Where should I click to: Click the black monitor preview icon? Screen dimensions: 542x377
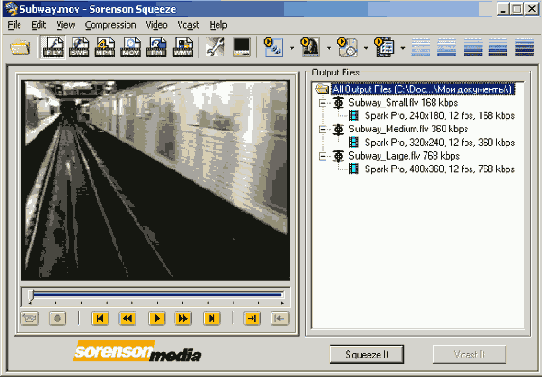point(242,47)
